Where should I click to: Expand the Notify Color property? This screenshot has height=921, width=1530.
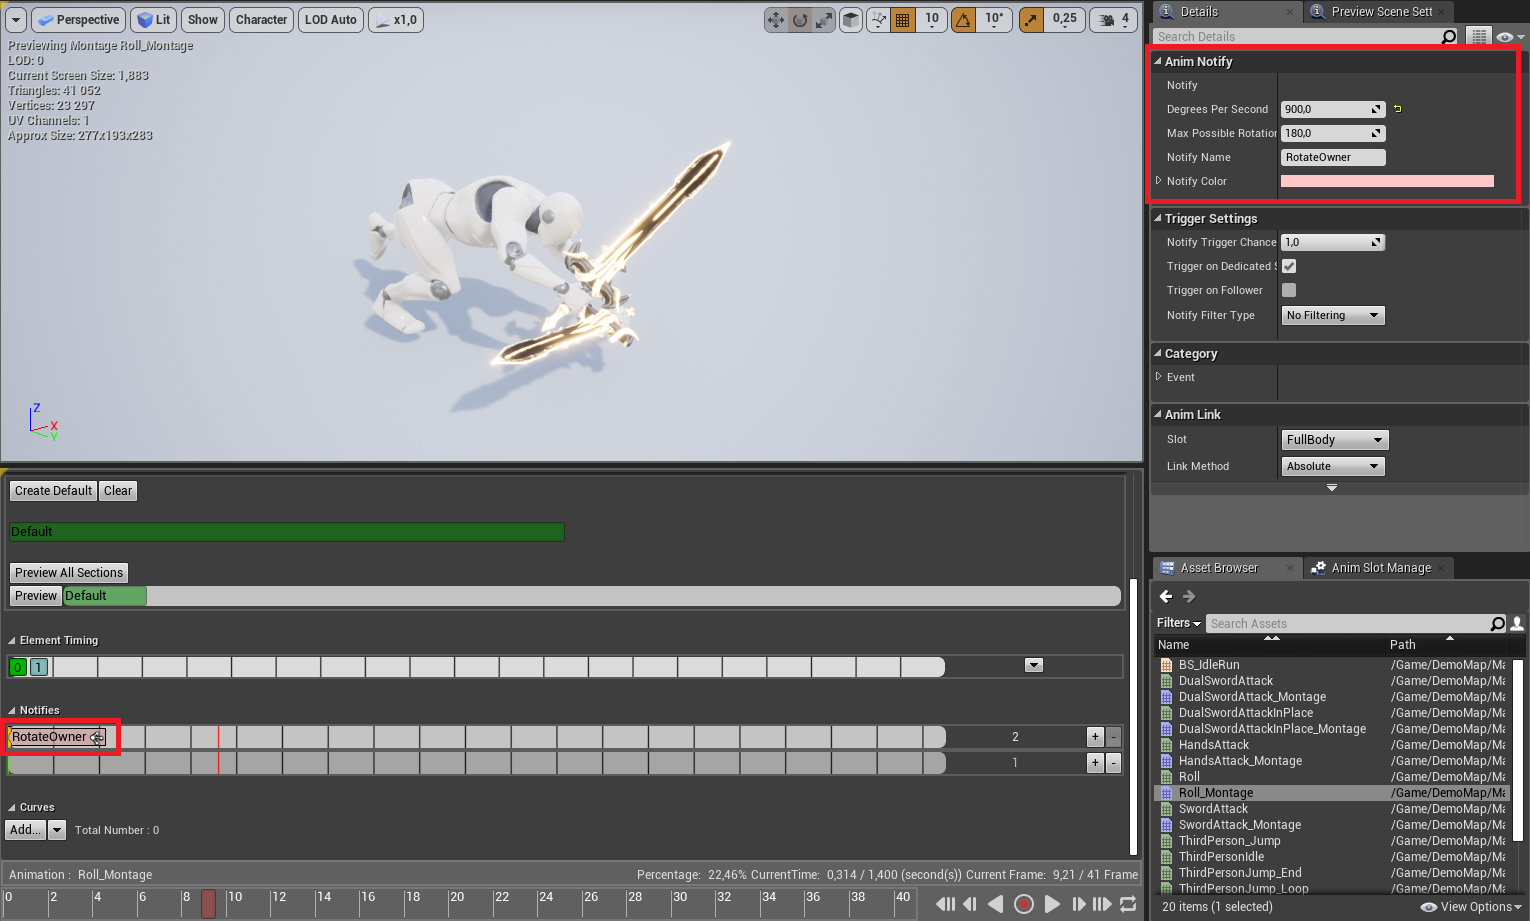tap(1159, 181)
